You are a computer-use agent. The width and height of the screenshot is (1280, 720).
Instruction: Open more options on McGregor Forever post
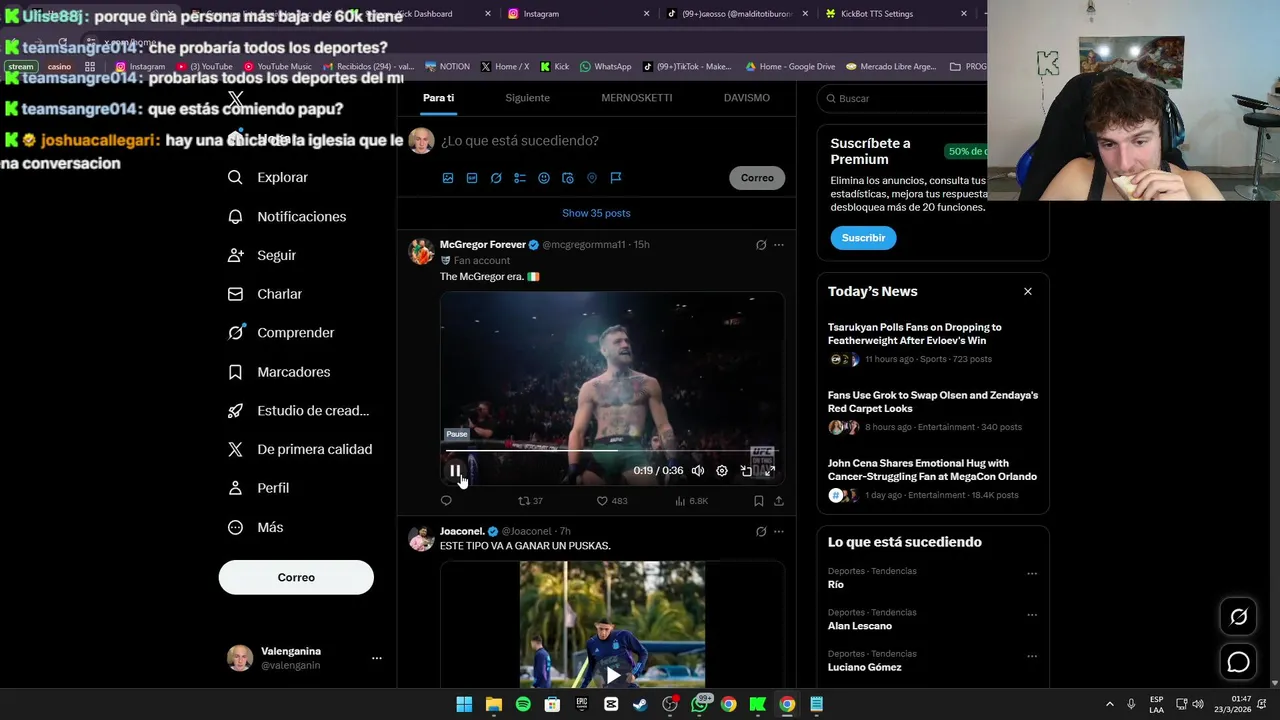point(779,245)
